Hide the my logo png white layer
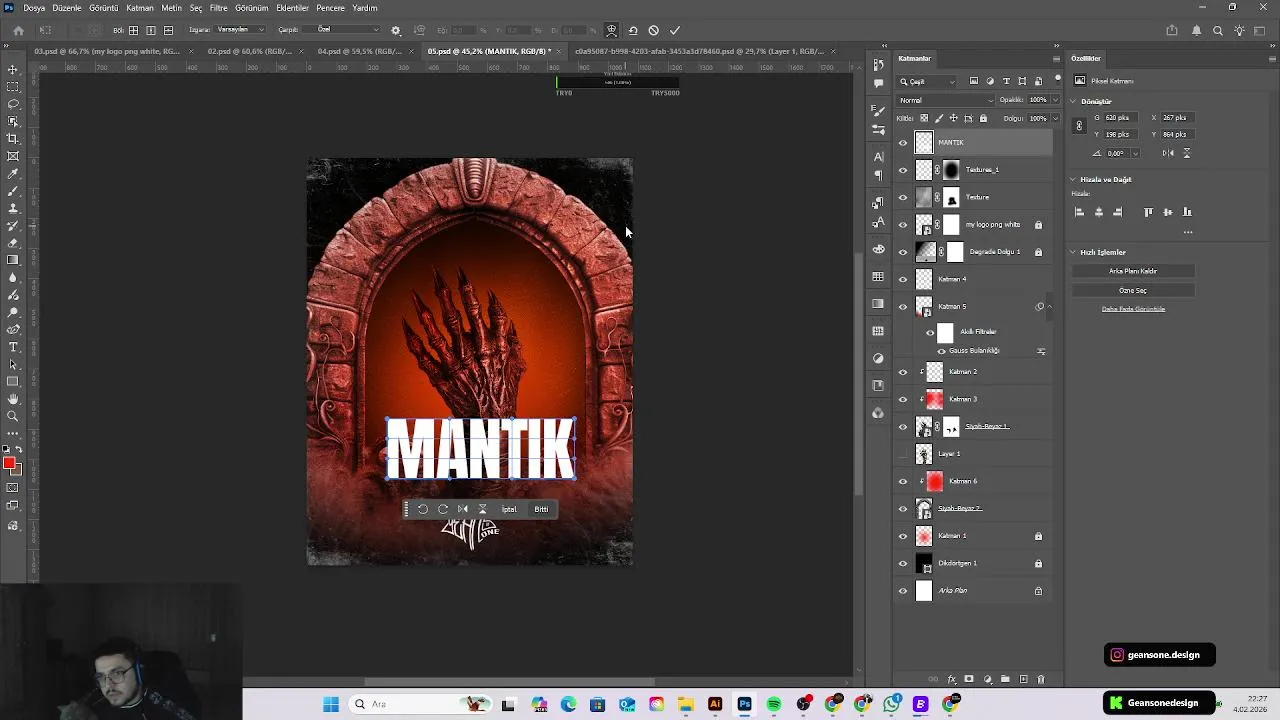Image resolution: width=1280 pixels, height=720 pixels. click(903, 225)
